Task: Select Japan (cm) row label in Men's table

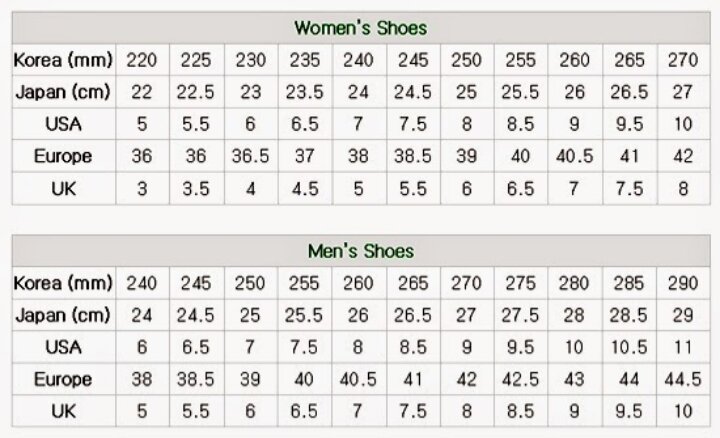Action: 63,315
